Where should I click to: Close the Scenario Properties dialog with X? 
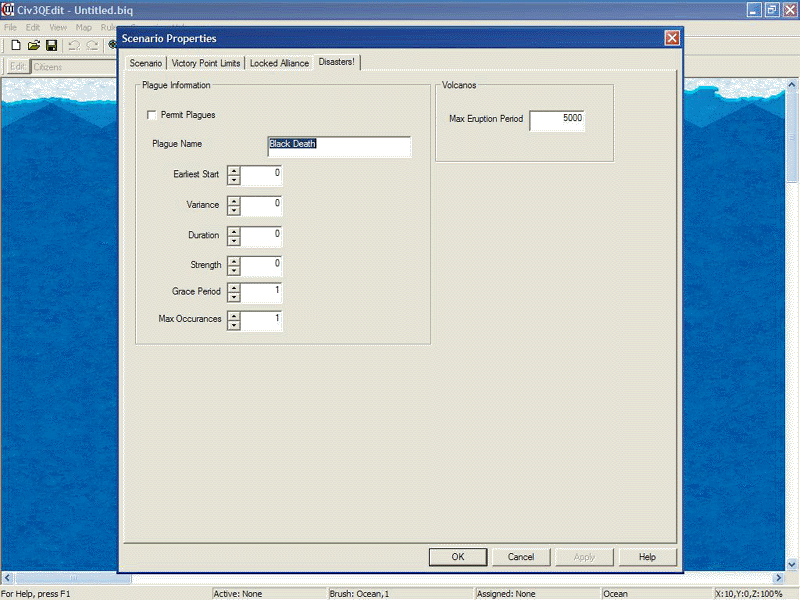pos(672,38)
